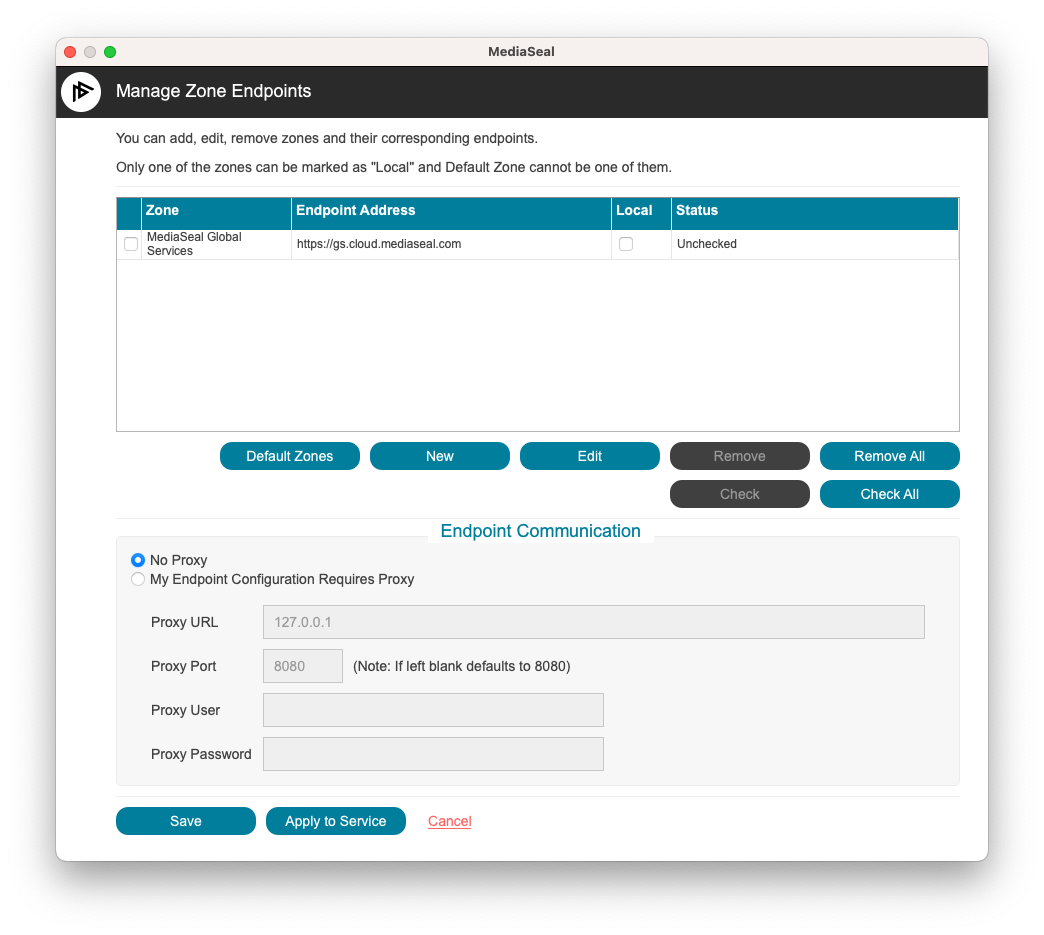Click the Proxy Port field
Screen dimensions: 1044x935
(x=303, y=666)
